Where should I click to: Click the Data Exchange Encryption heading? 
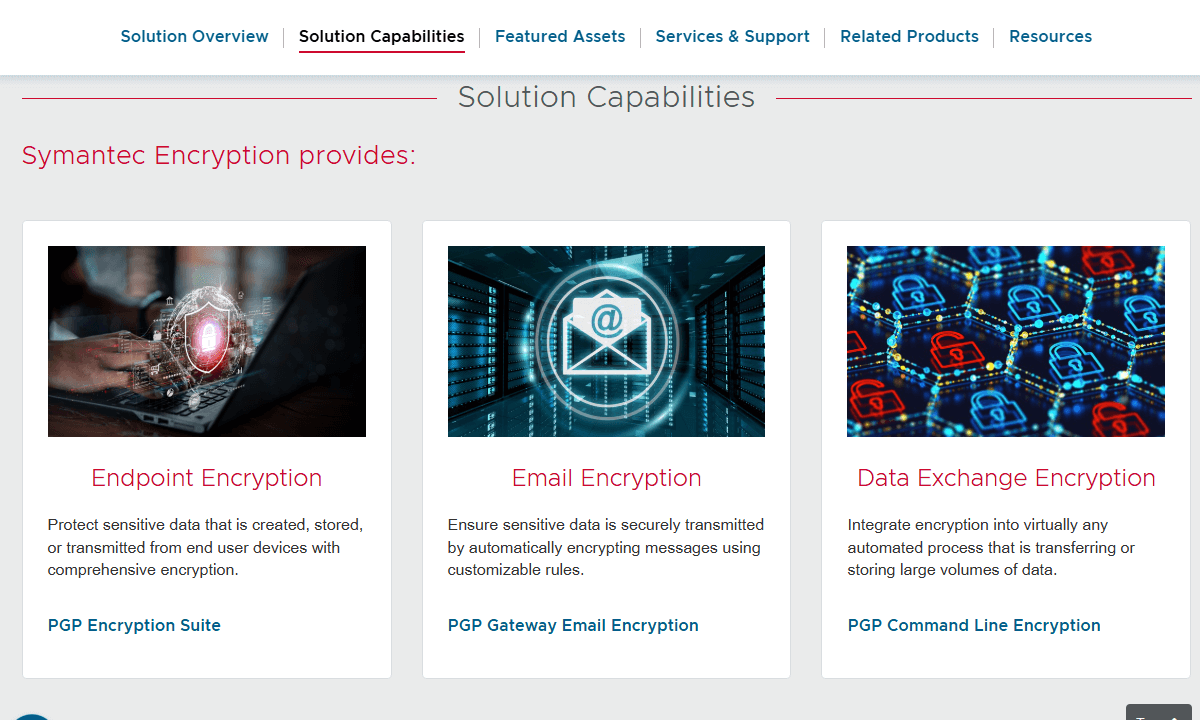pyautogui.click(x=1005, y=478)
